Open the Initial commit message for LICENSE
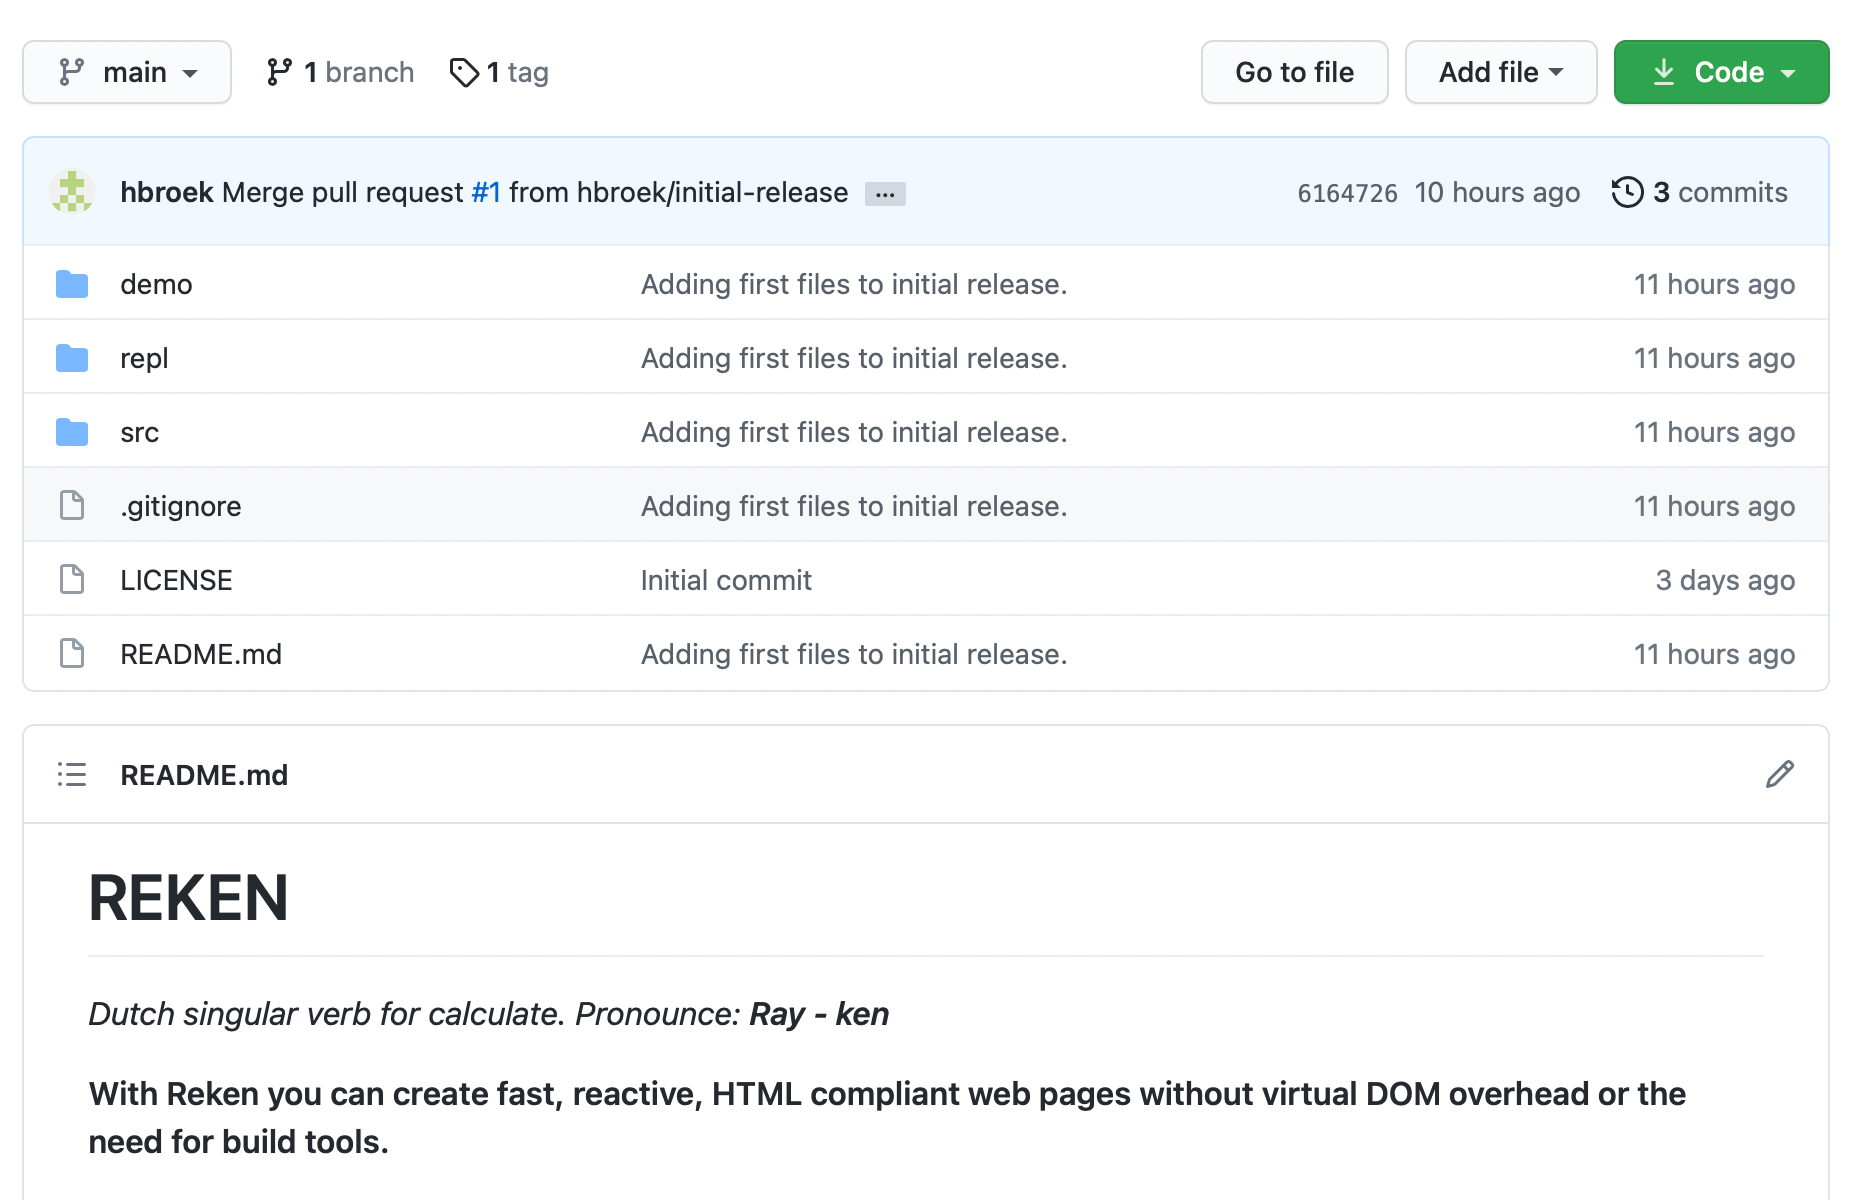The width and height of the screenshot is (1856, 1200). [726, 580]
